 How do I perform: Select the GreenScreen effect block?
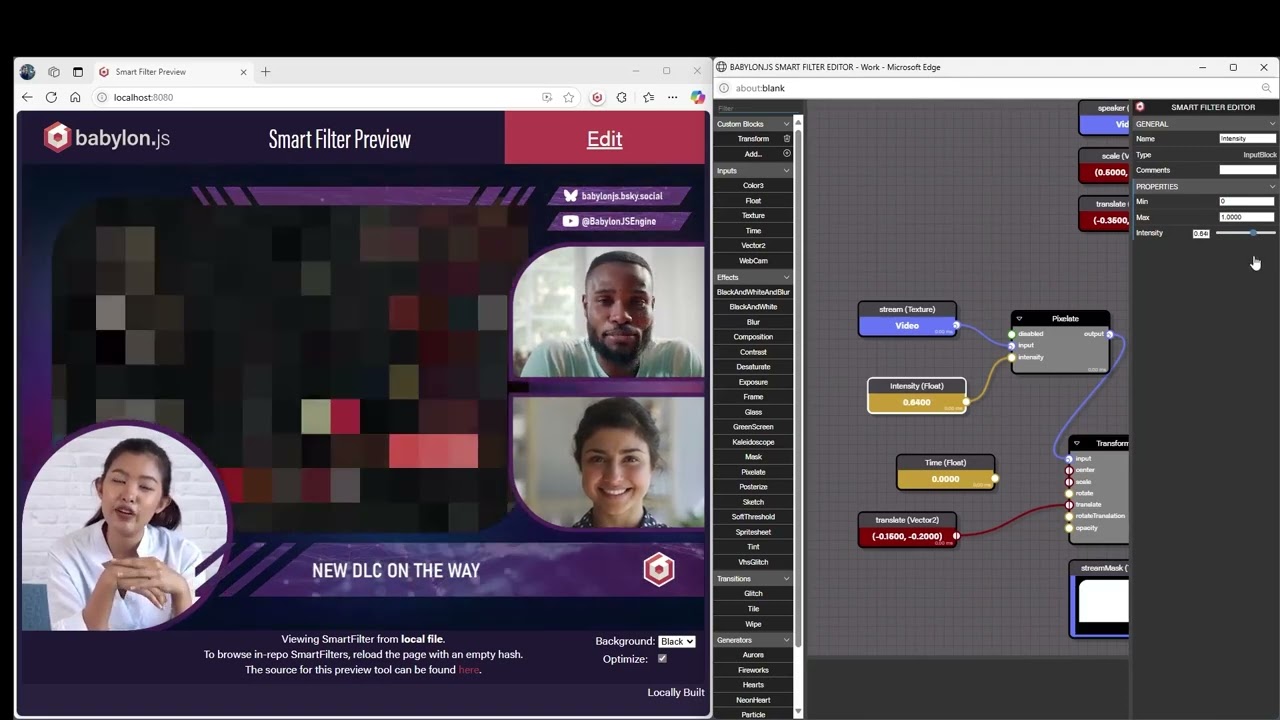point(753,427)
